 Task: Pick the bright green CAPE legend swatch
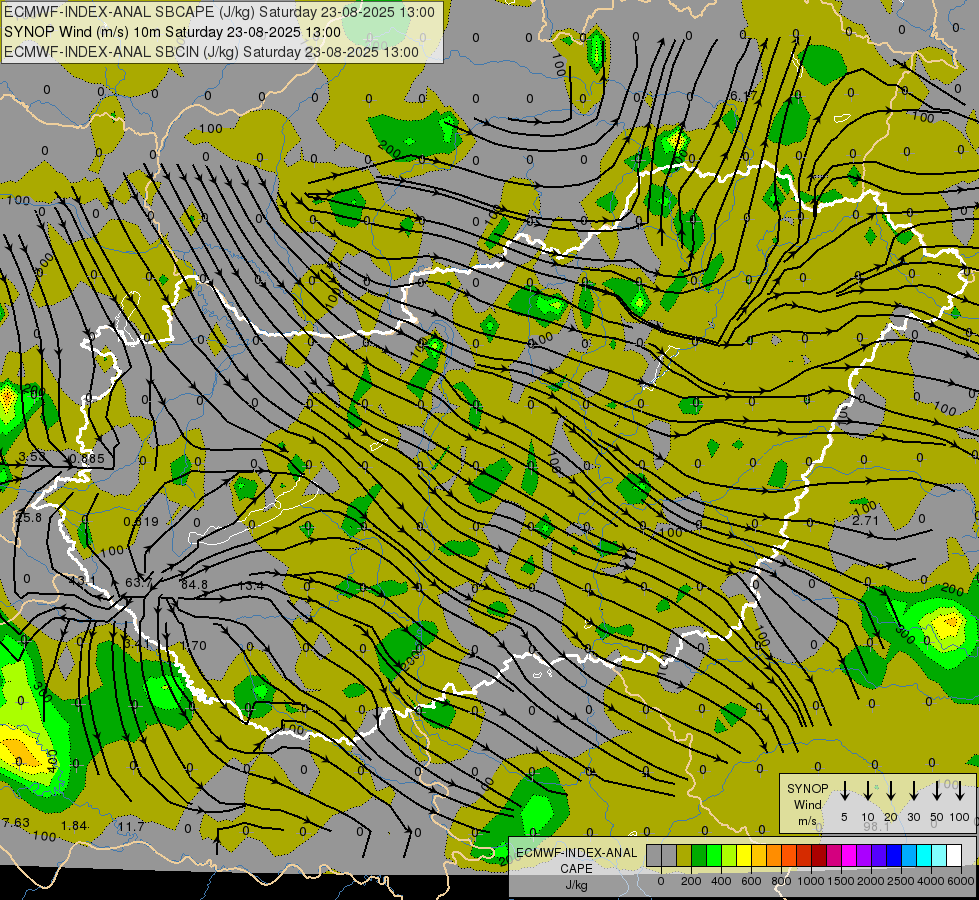tap(714, 855)
